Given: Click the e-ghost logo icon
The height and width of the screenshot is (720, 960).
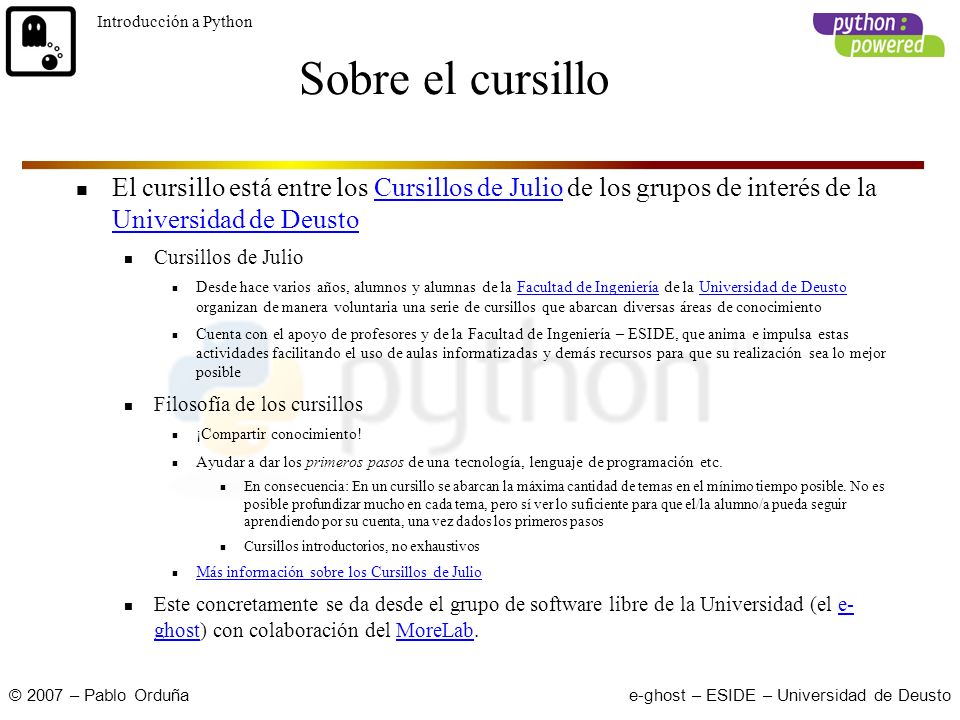Looking at the screenshot, I should coord(41,41).
